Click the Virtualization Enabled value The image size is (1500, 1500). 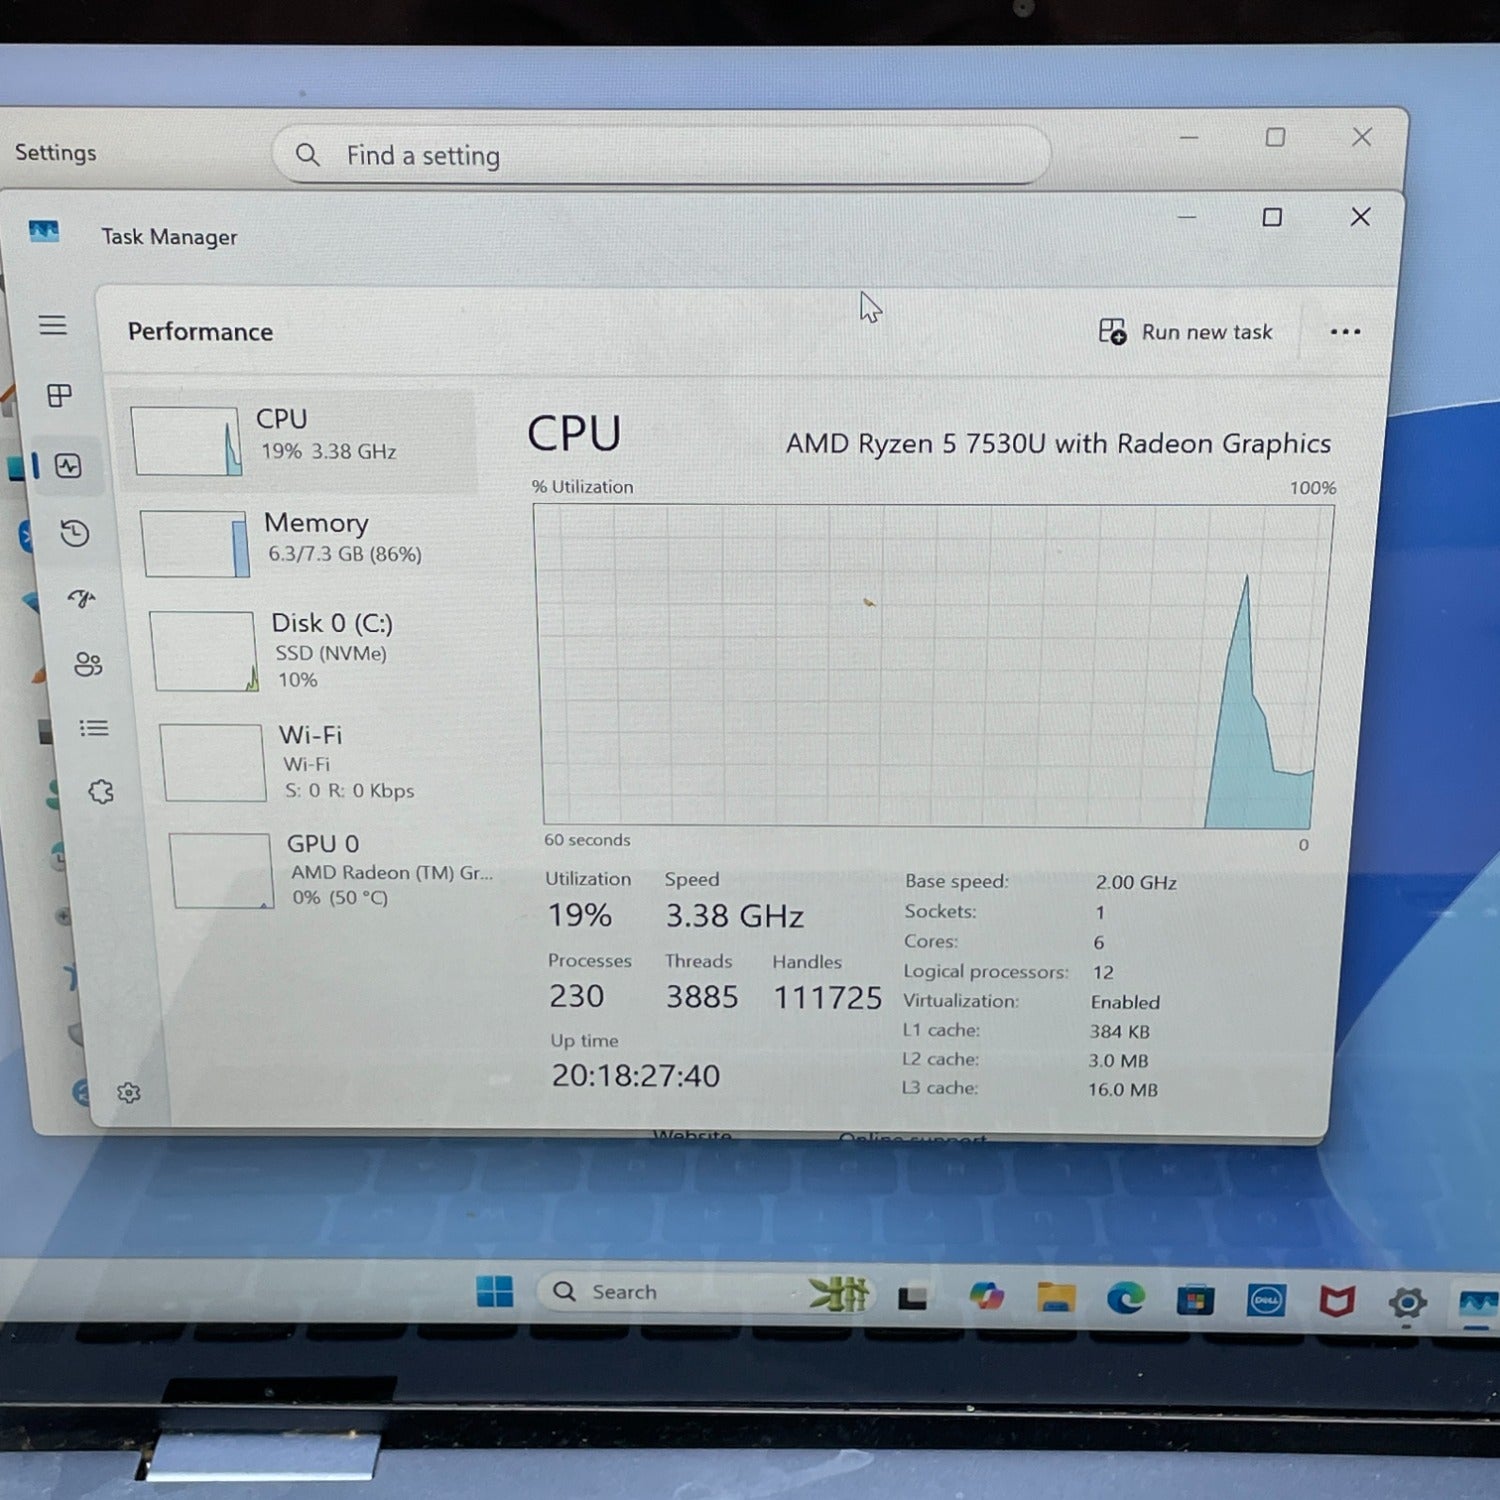pos(1125,1002)
